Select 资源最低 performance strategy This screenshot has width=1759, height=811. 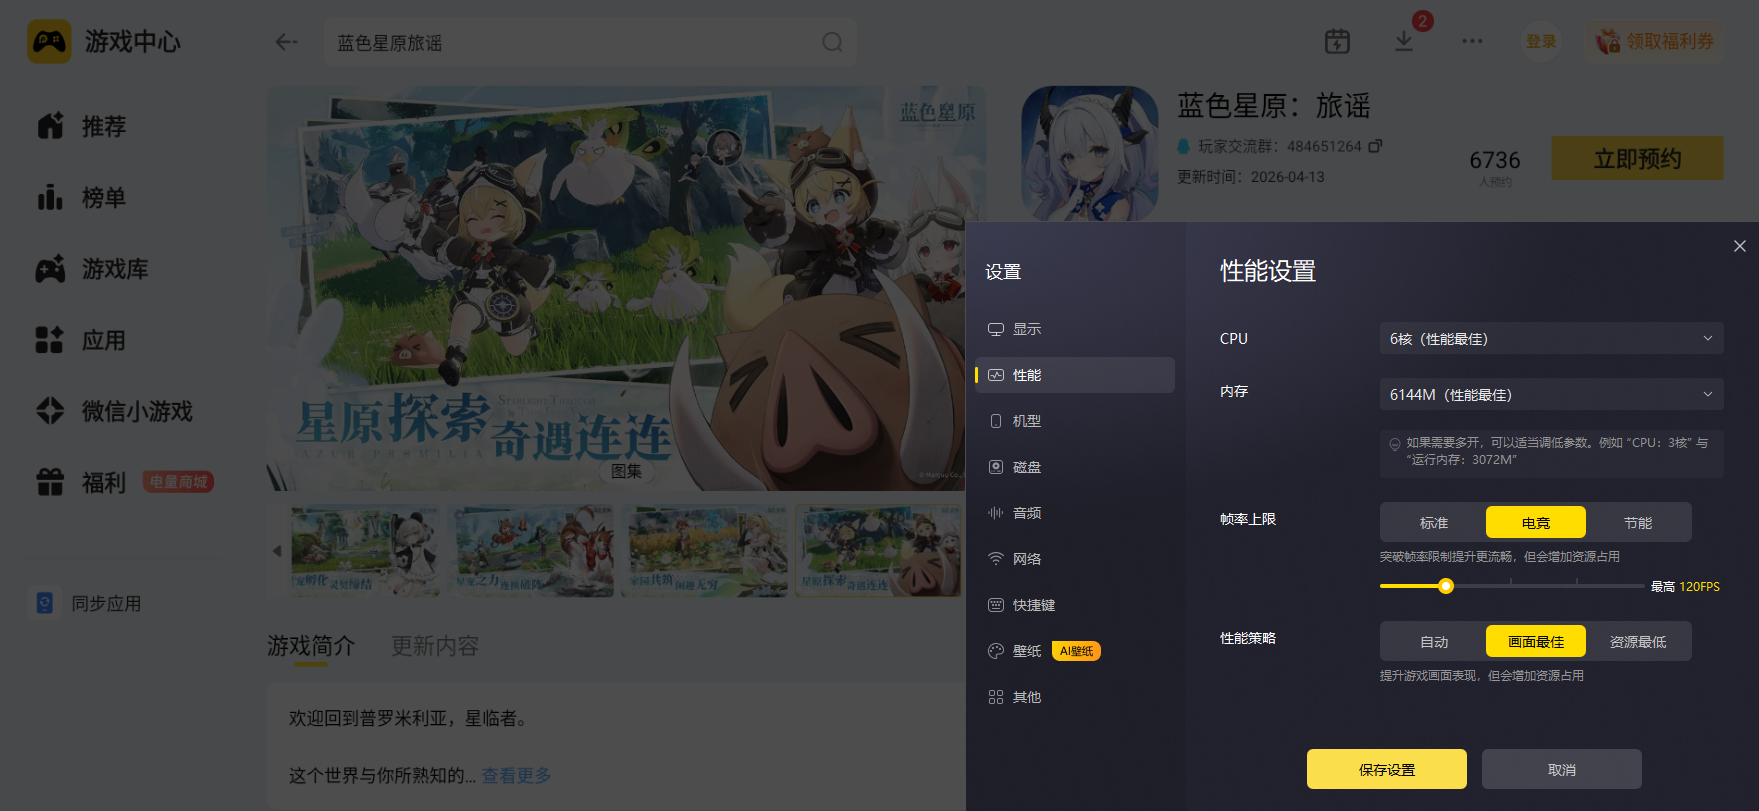pyautogui.click(x=1638, y=642)
